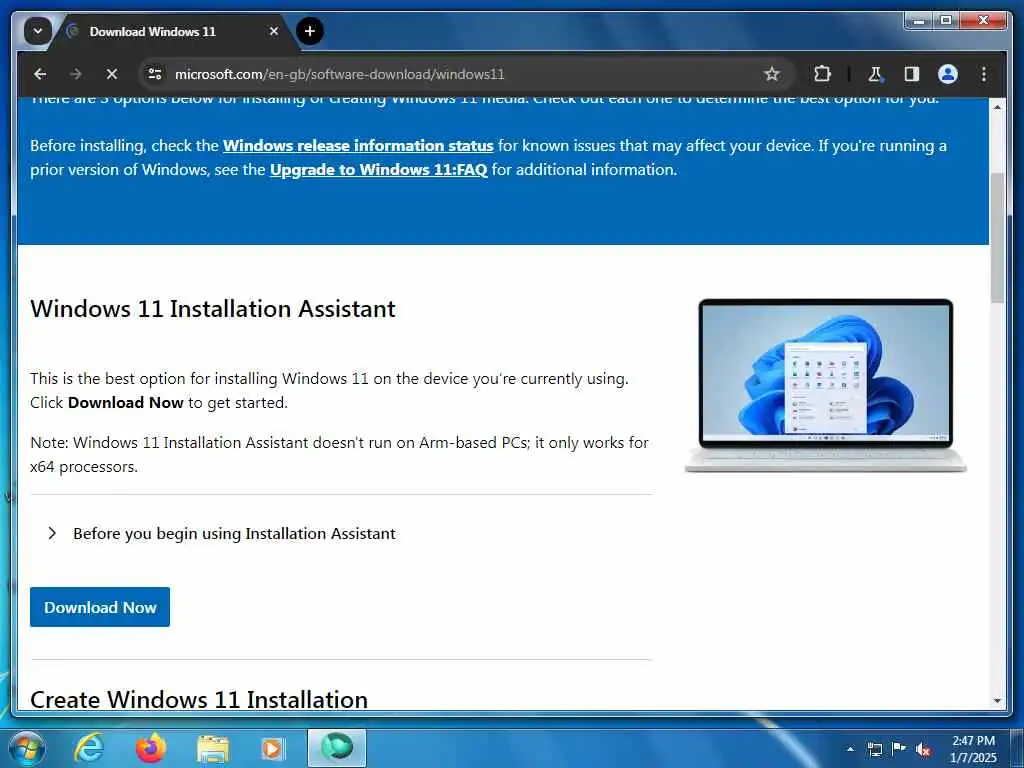Screen dimensions: 1024x768
Task: Open the Action Center flag icon
Action: 899,748
